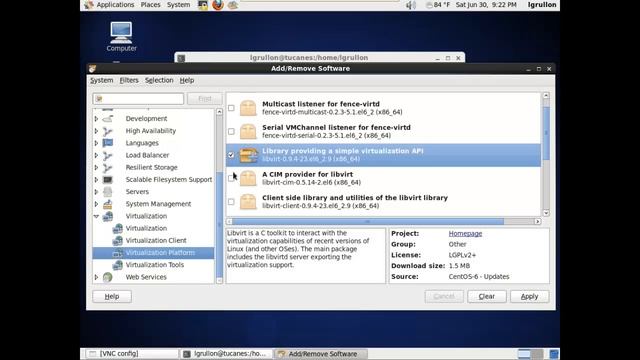Check the libvirt-client package checkbox
640x360 pixels.
click(x=231, y=202)
